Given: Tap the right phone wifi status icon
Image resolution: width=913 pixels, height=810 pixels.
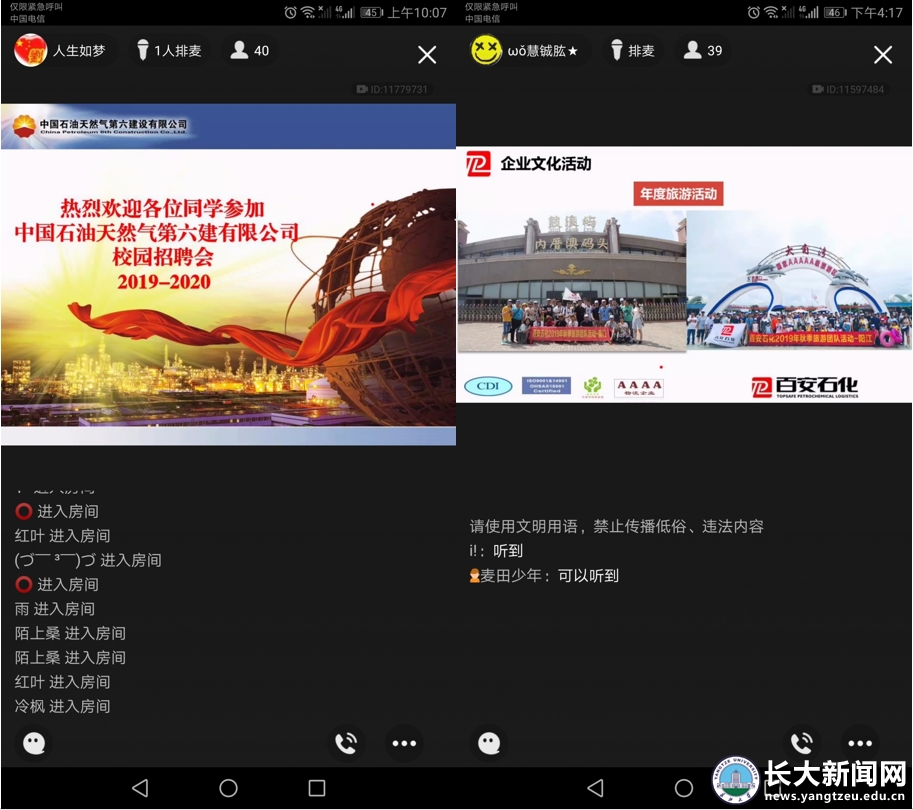Looking at the screenshot, I should pos(771,12).
